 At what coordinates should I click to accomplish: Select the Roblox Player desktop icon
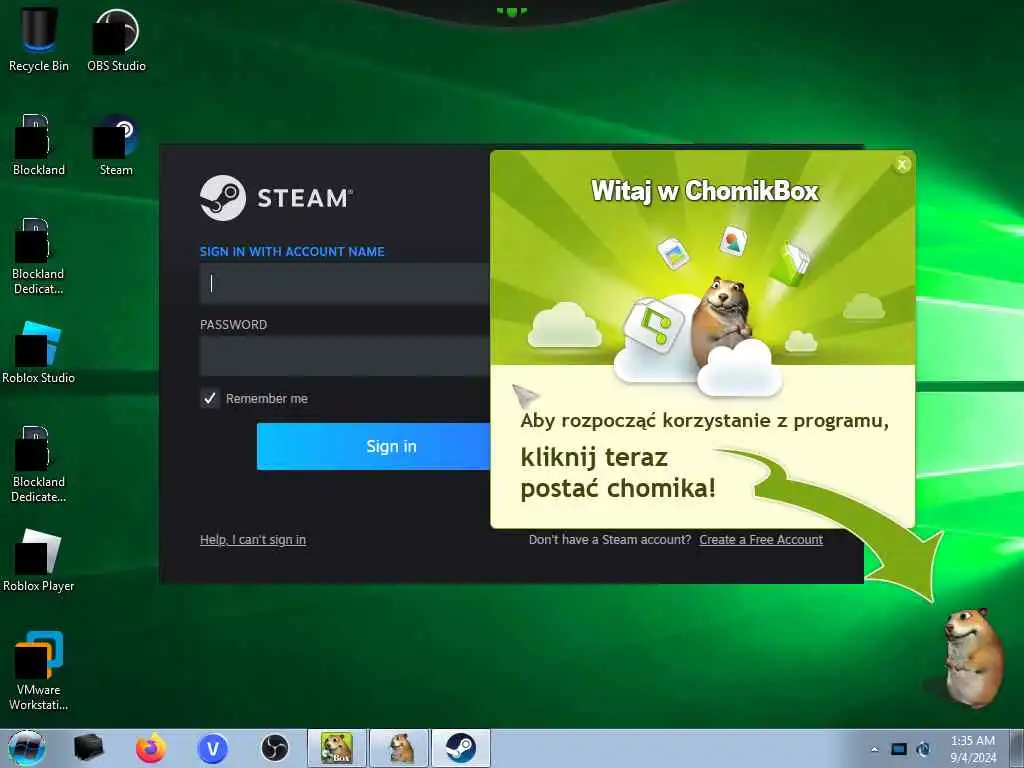pos(39,560)
